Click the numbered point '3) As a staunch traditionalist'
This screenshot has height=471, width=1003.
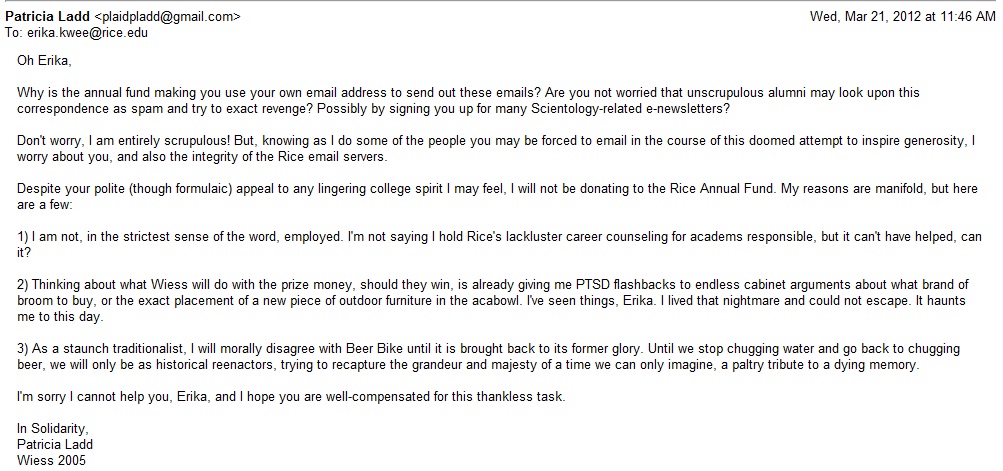488,356
